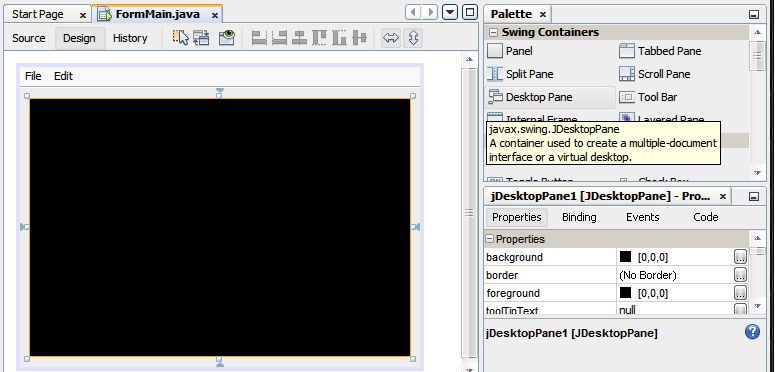This screenshot has height=372, width=775.
Task: Pick the Tabbed Pane component
Action: pos(660,51)
